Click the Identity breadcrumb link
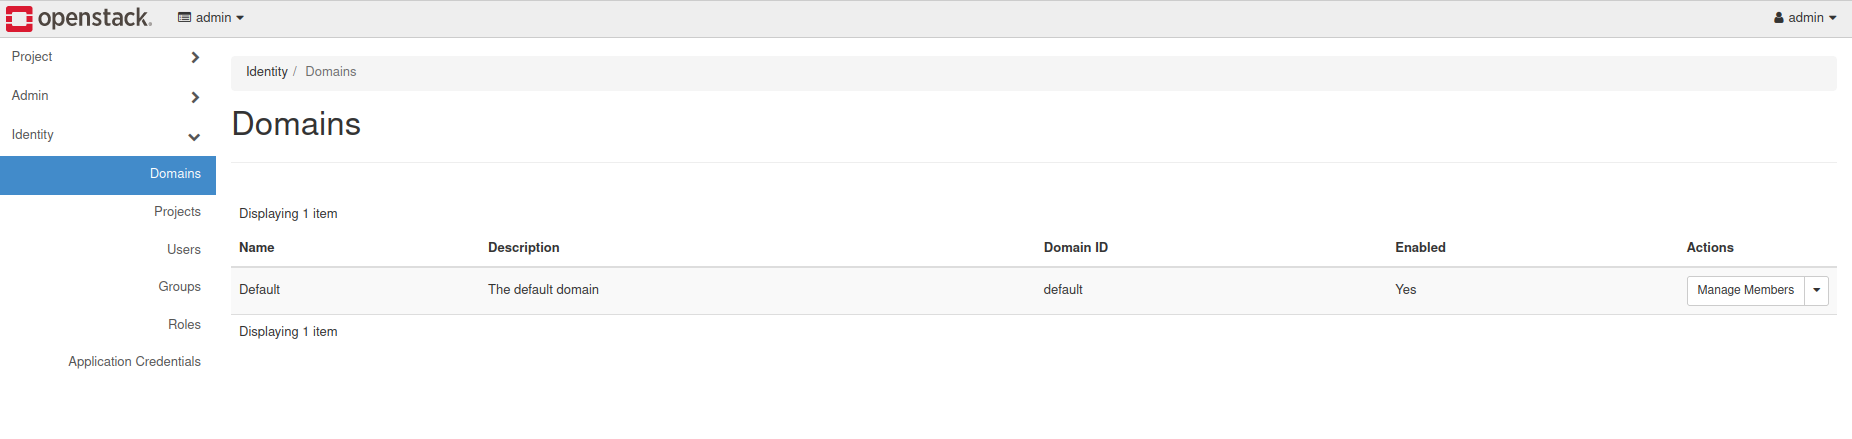1852x439 pixels. point(266,72)
